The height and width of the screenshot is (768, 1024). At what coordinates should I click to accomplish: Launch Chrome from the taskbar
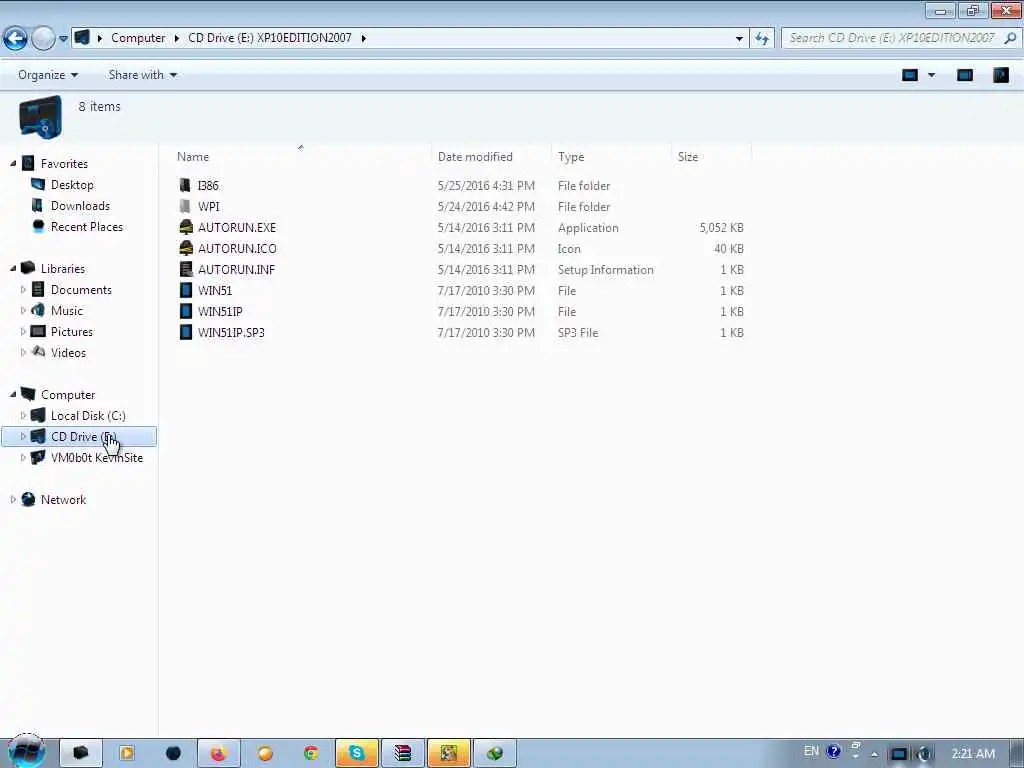point(311,753)
